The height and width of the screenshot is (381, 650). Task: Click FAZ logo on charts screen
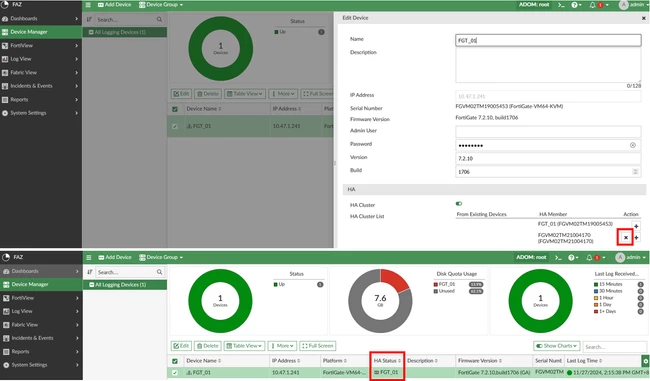tap(6, 257)
